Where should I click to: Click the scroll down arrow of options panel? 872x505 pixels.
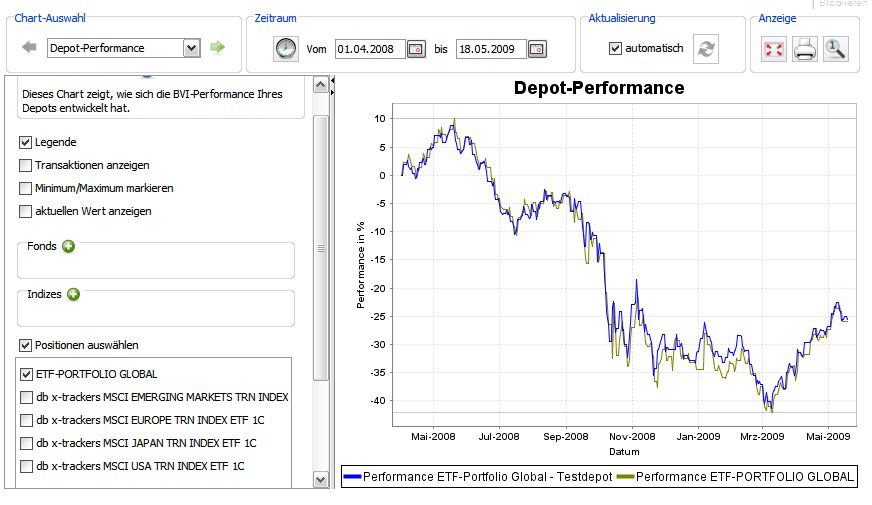[x=321, y=479]
